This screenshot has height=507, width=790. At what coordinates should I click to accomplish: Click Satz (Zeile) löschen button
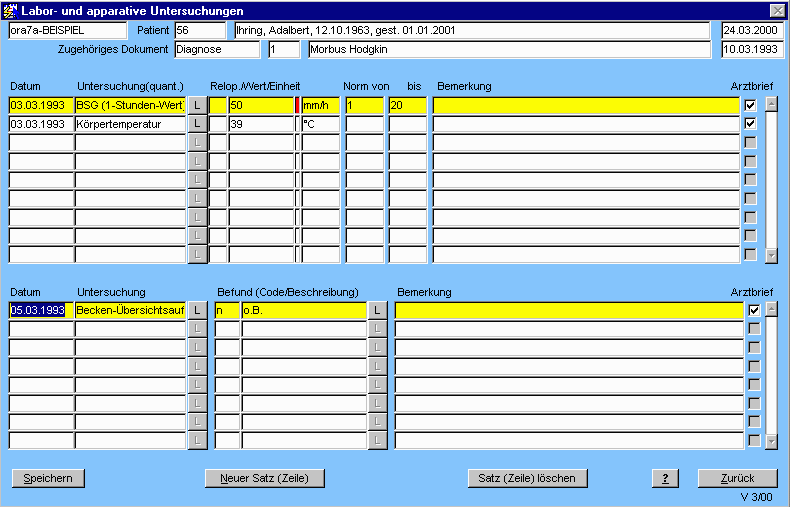coord(527,478)
